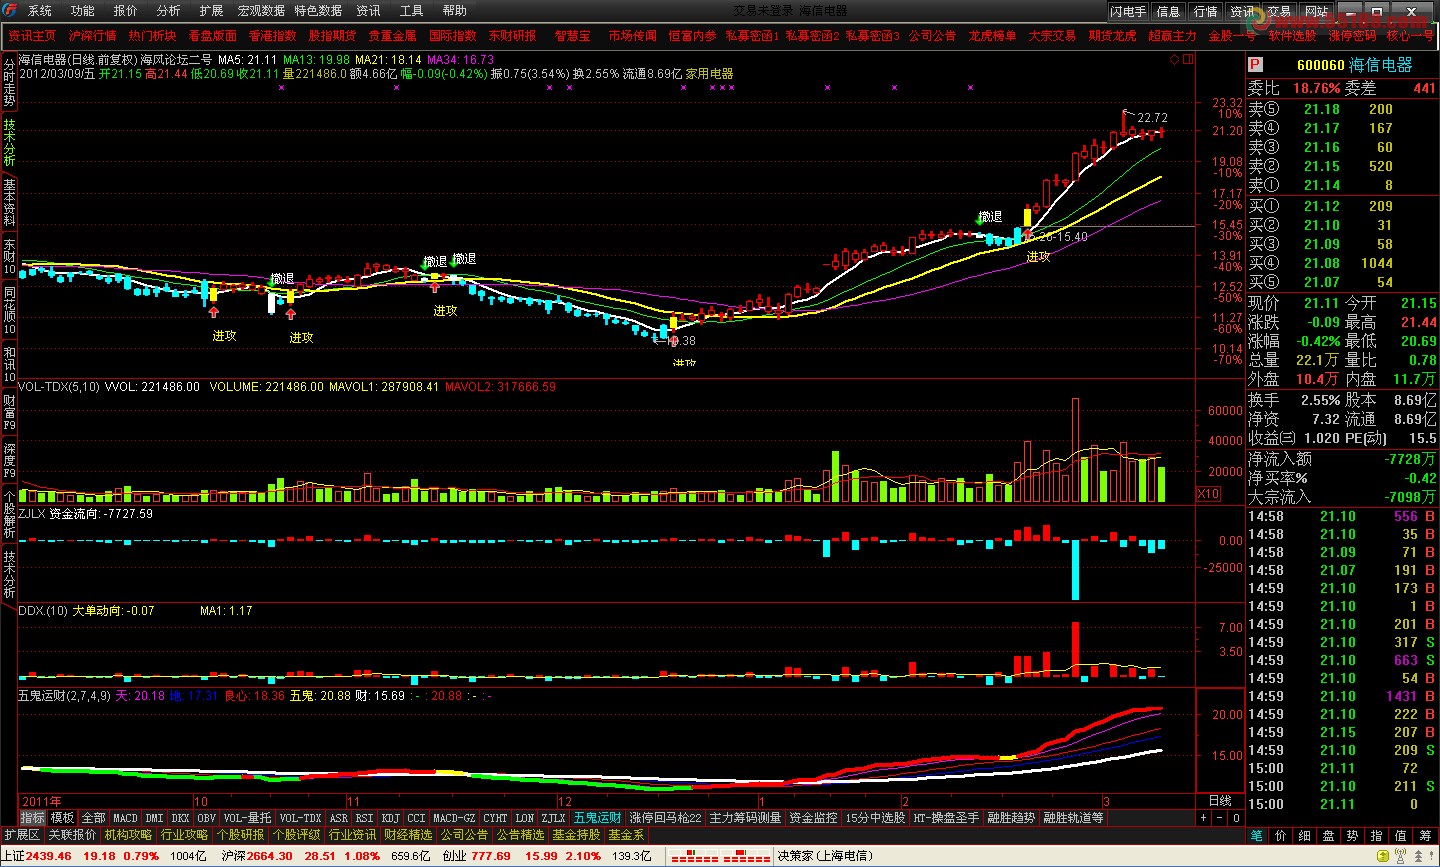1440x867 pixels.
Task: Open the 宏观数据 menu
Action: click(261, 11)
